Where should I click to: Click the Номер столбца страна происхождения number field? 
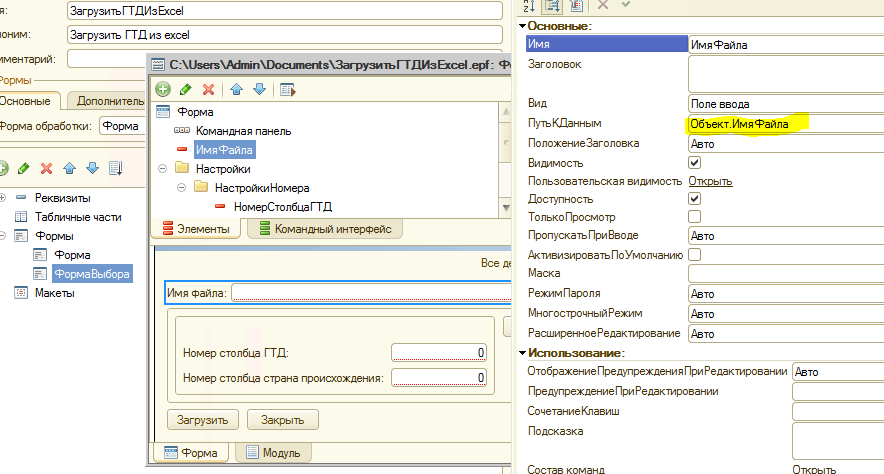point(439,378)
